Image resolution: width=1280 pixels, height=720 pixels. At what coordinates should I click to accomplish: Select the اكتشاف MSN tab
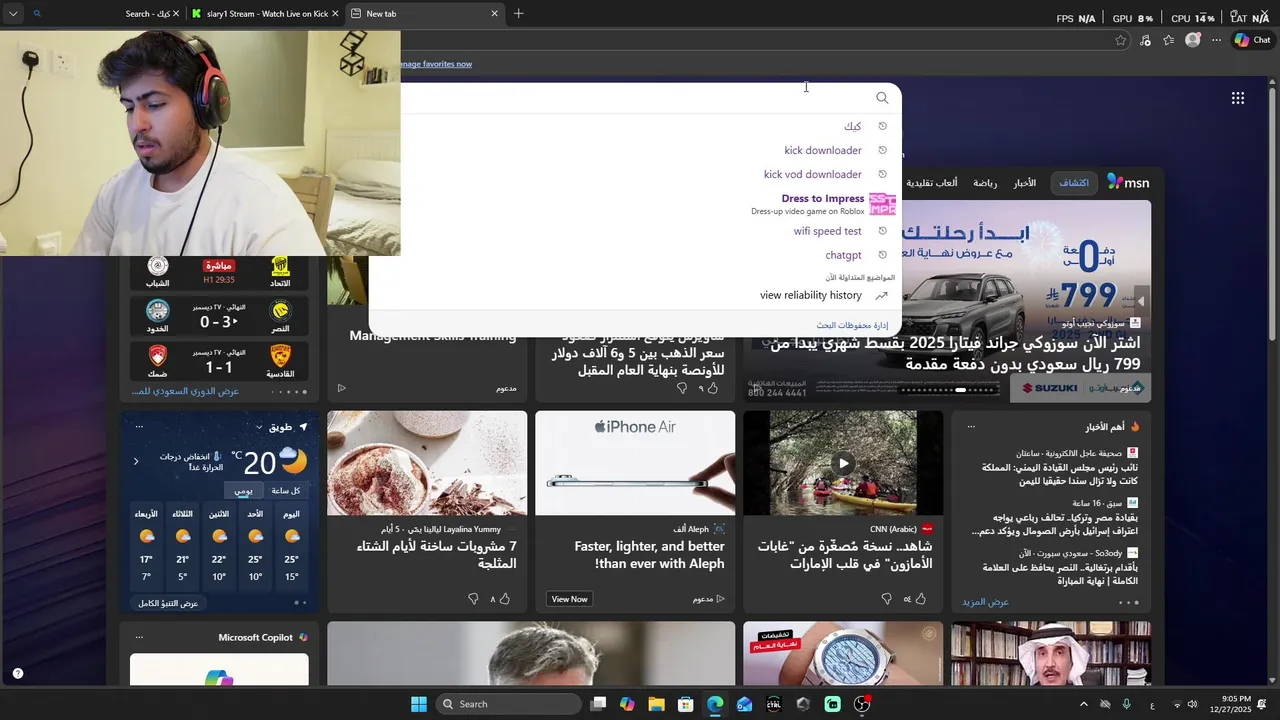click(1074, 183)
